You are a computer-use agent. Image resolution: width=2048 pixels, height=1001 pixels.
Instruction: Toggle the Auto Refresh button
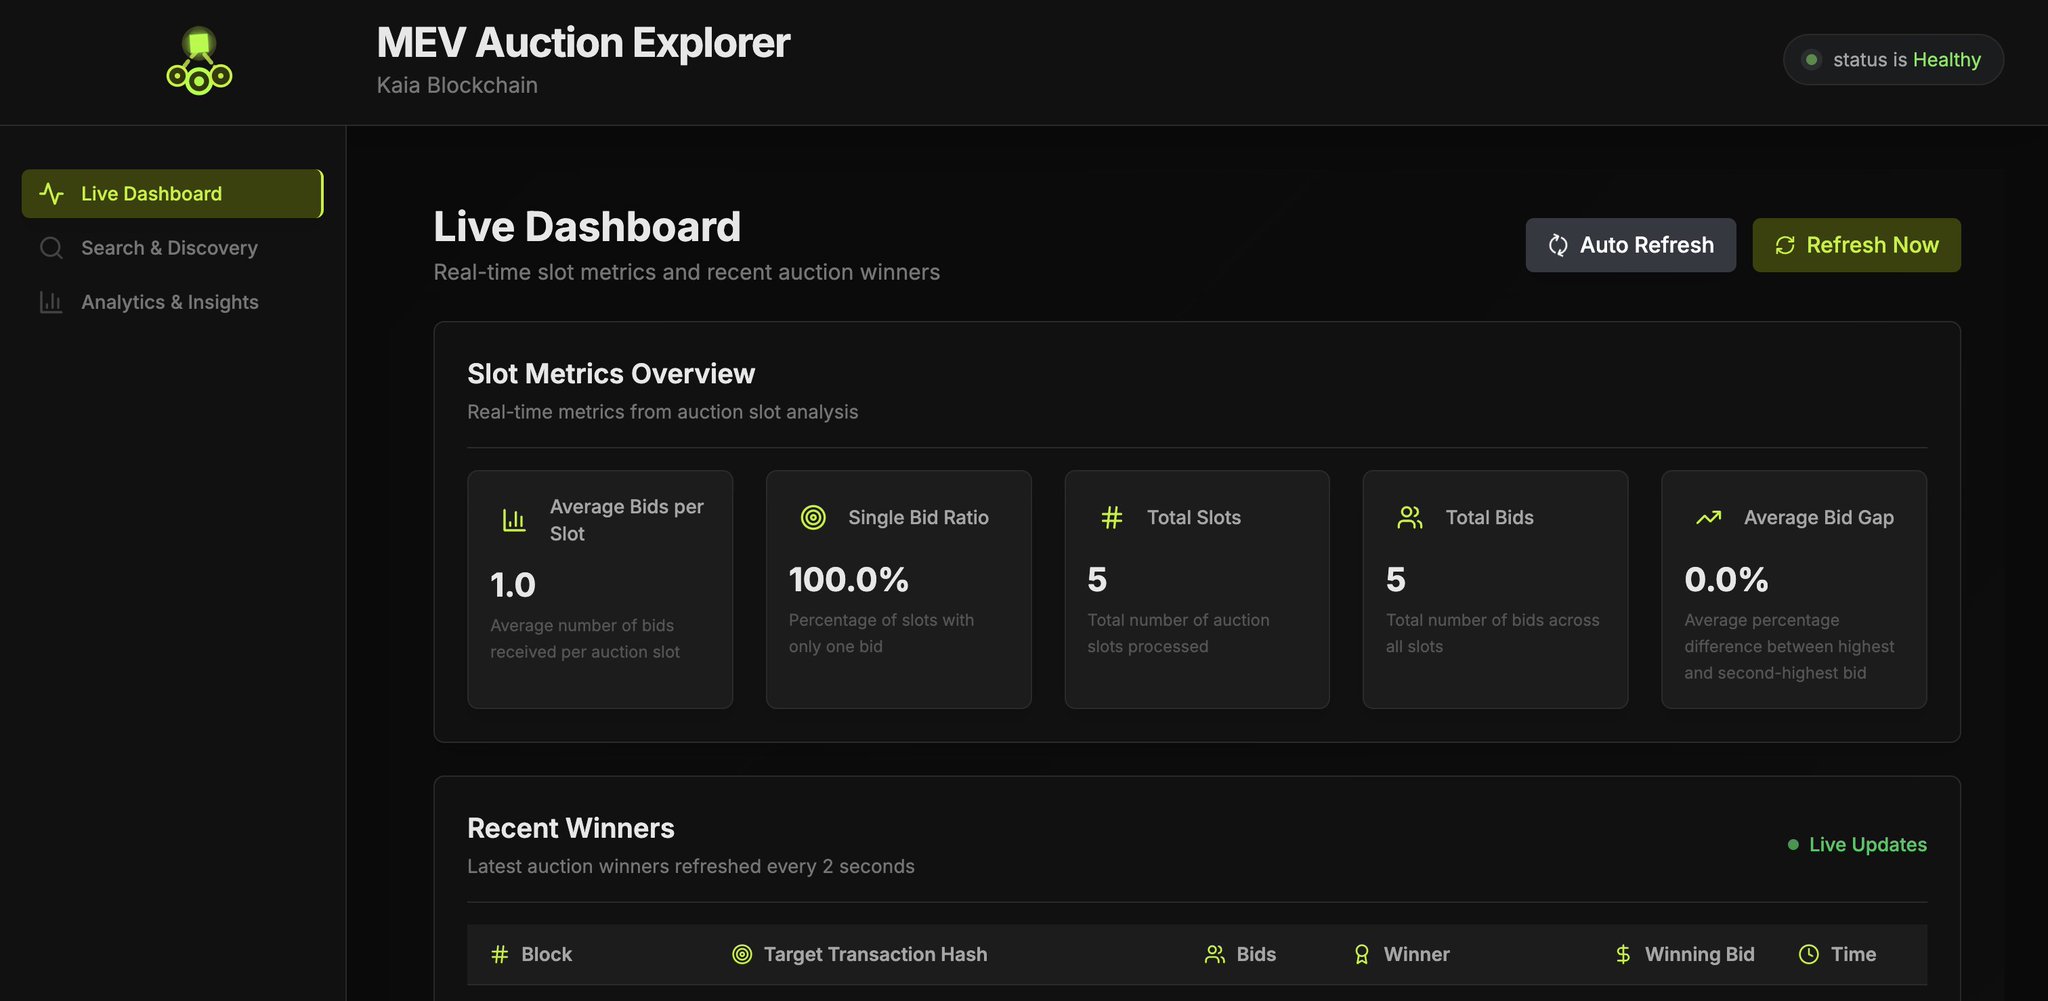point(1630,245)
